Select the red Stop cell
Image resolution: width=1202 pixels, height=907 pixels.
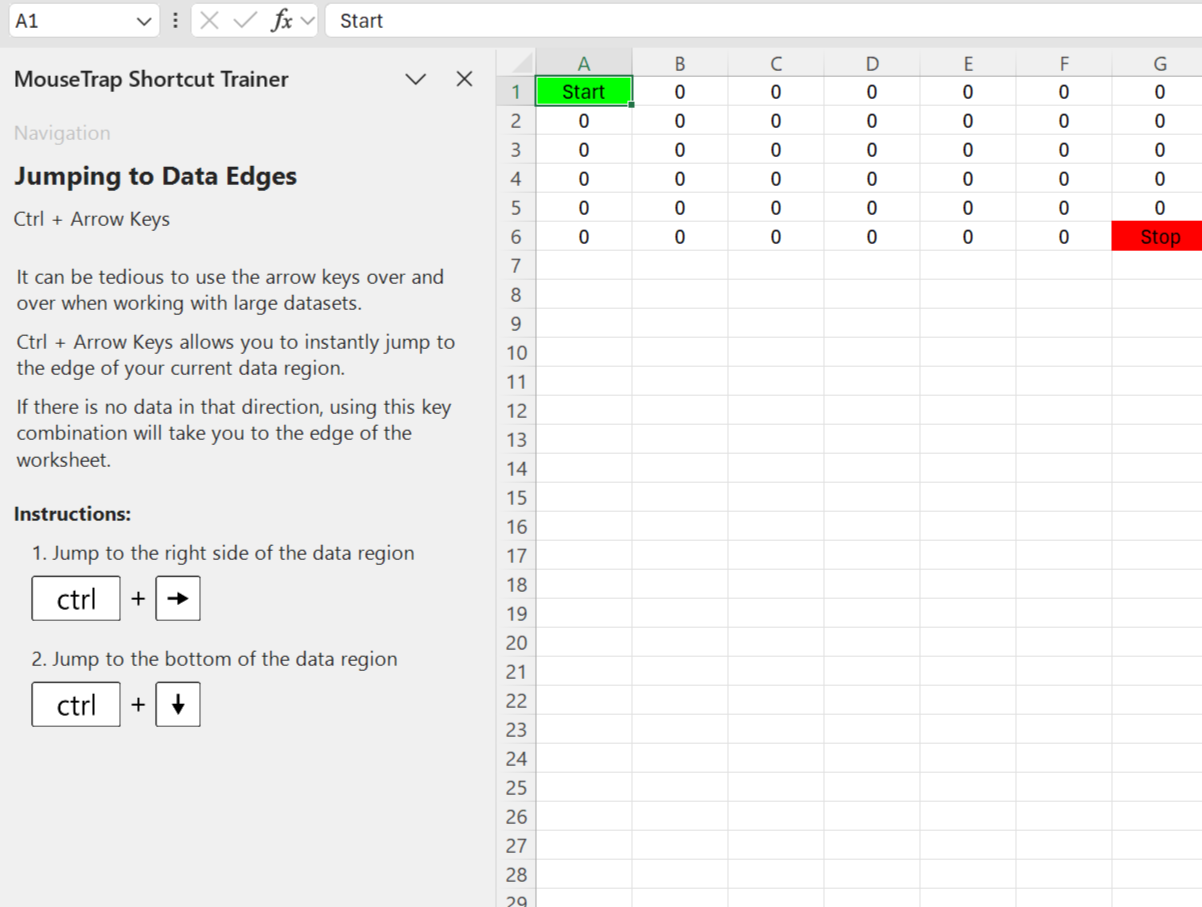(x=1158, y=236)
